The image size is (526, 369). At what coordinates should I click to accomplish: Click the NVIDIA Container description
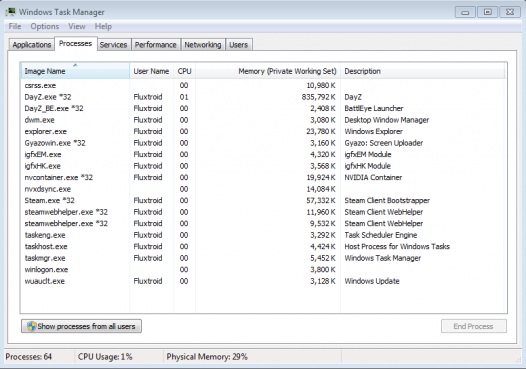(373, 177)
